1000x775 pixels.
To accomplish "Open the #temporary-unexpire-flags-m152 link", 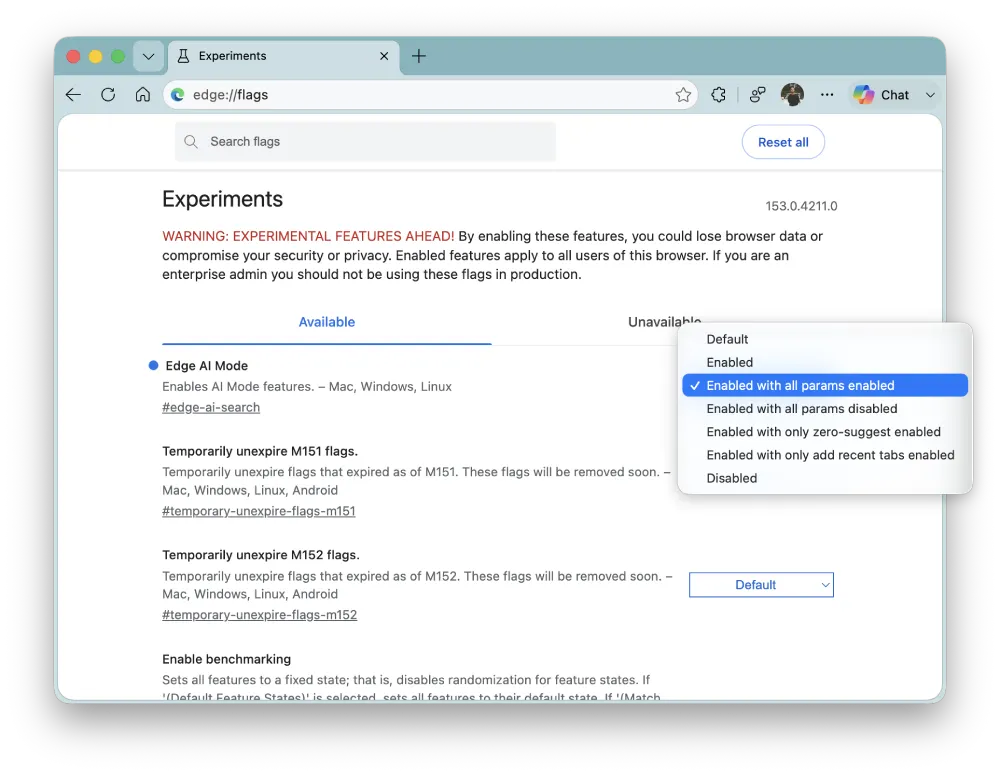I will point(260,615).
